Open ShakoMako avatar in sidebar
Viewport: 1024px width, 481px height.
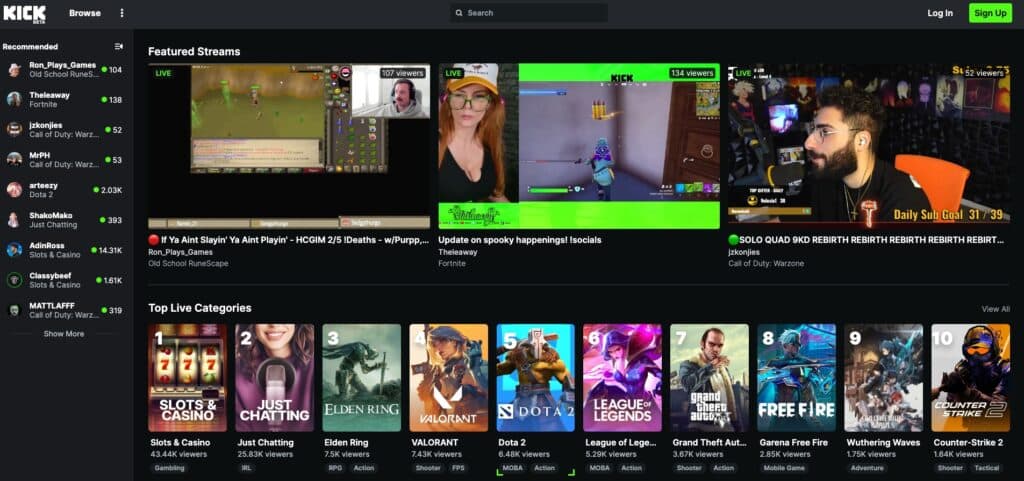pos(14,220)
